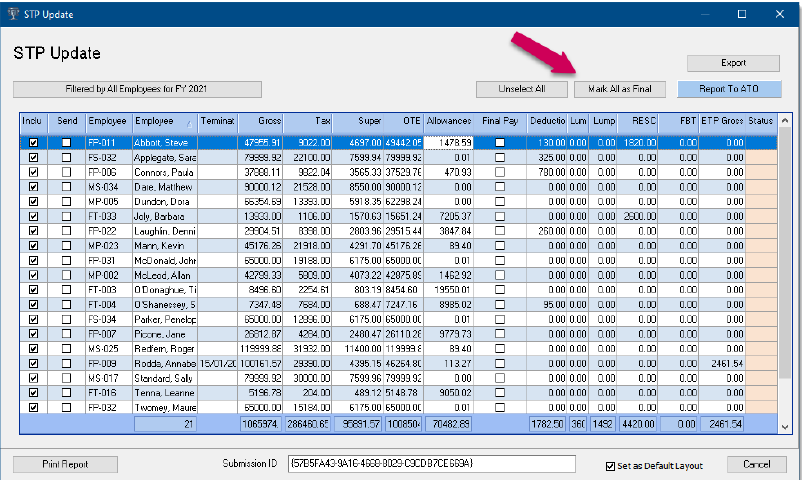Click the trophy app icon in title bar
This screenshot has height=480, width=802.
click(13, 14)
